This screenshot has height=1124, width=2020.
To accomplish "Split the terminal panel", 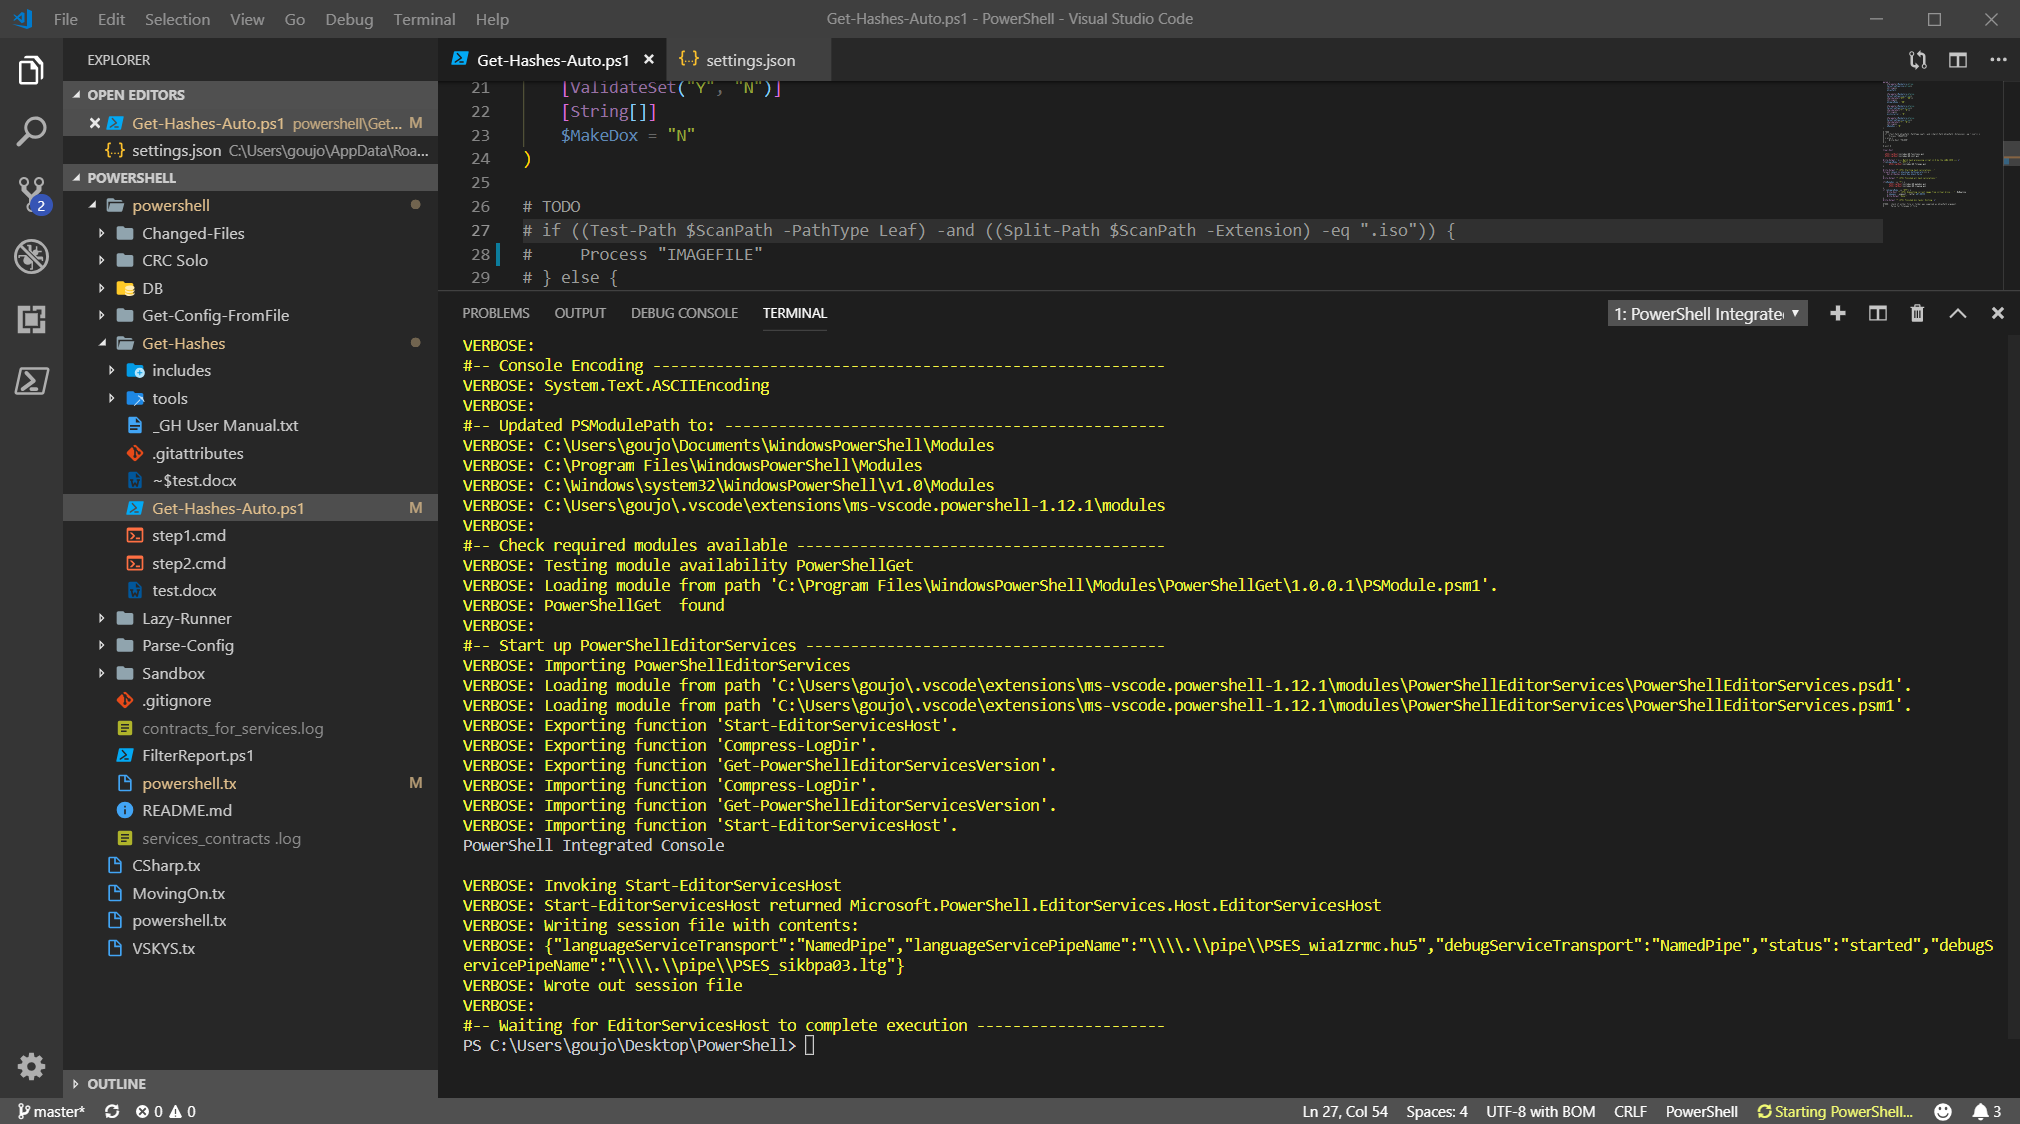I will 1877,314.
